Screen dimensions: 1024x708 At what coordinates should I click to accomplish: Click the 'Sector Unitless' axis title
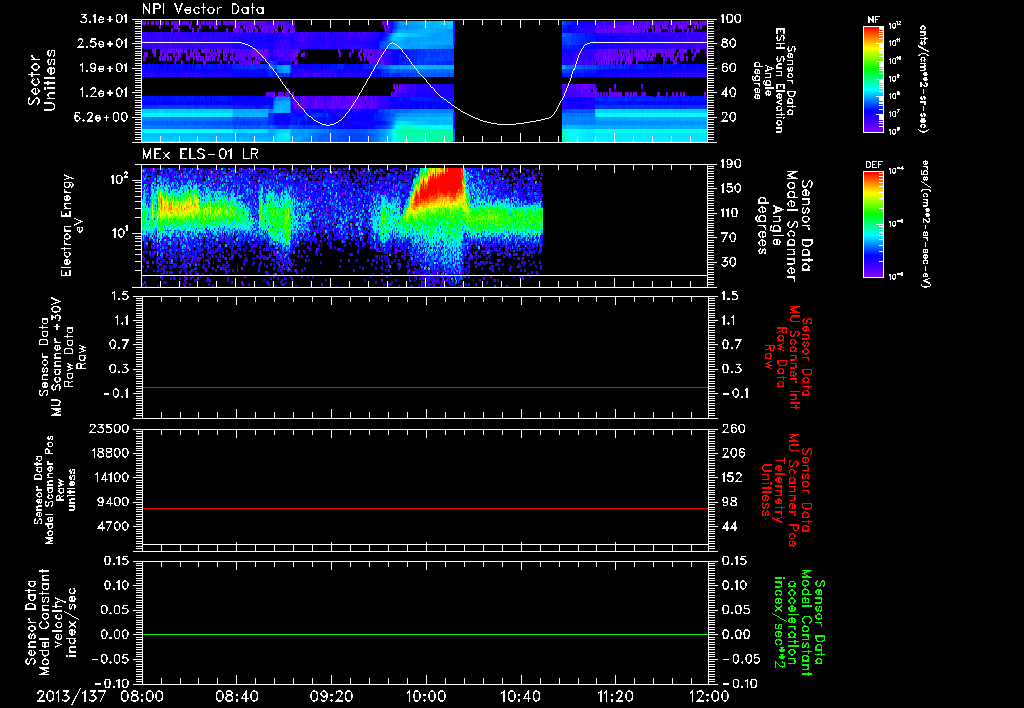pos(41,80)
